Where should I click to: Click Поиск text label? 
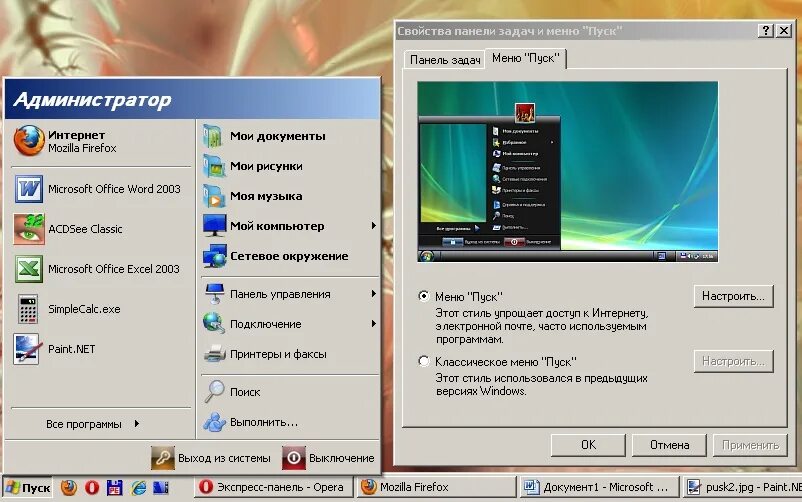(x=245, y=392)
